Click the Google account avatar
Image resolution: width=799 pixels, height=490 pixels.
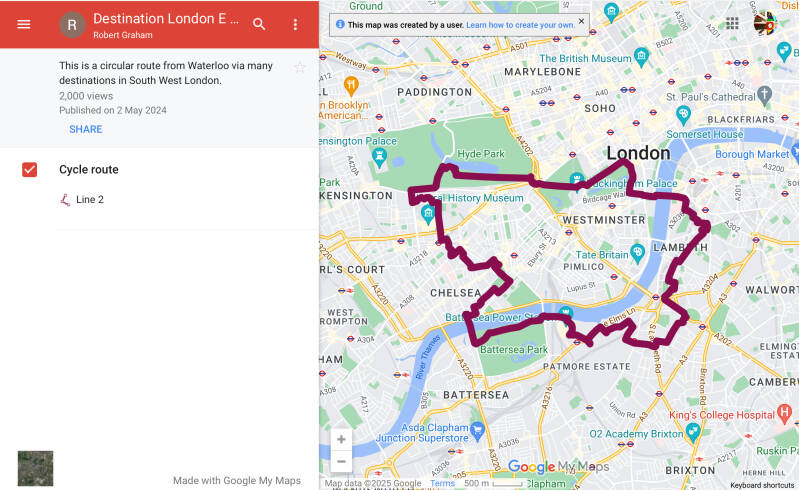click(x=765, y=23)
